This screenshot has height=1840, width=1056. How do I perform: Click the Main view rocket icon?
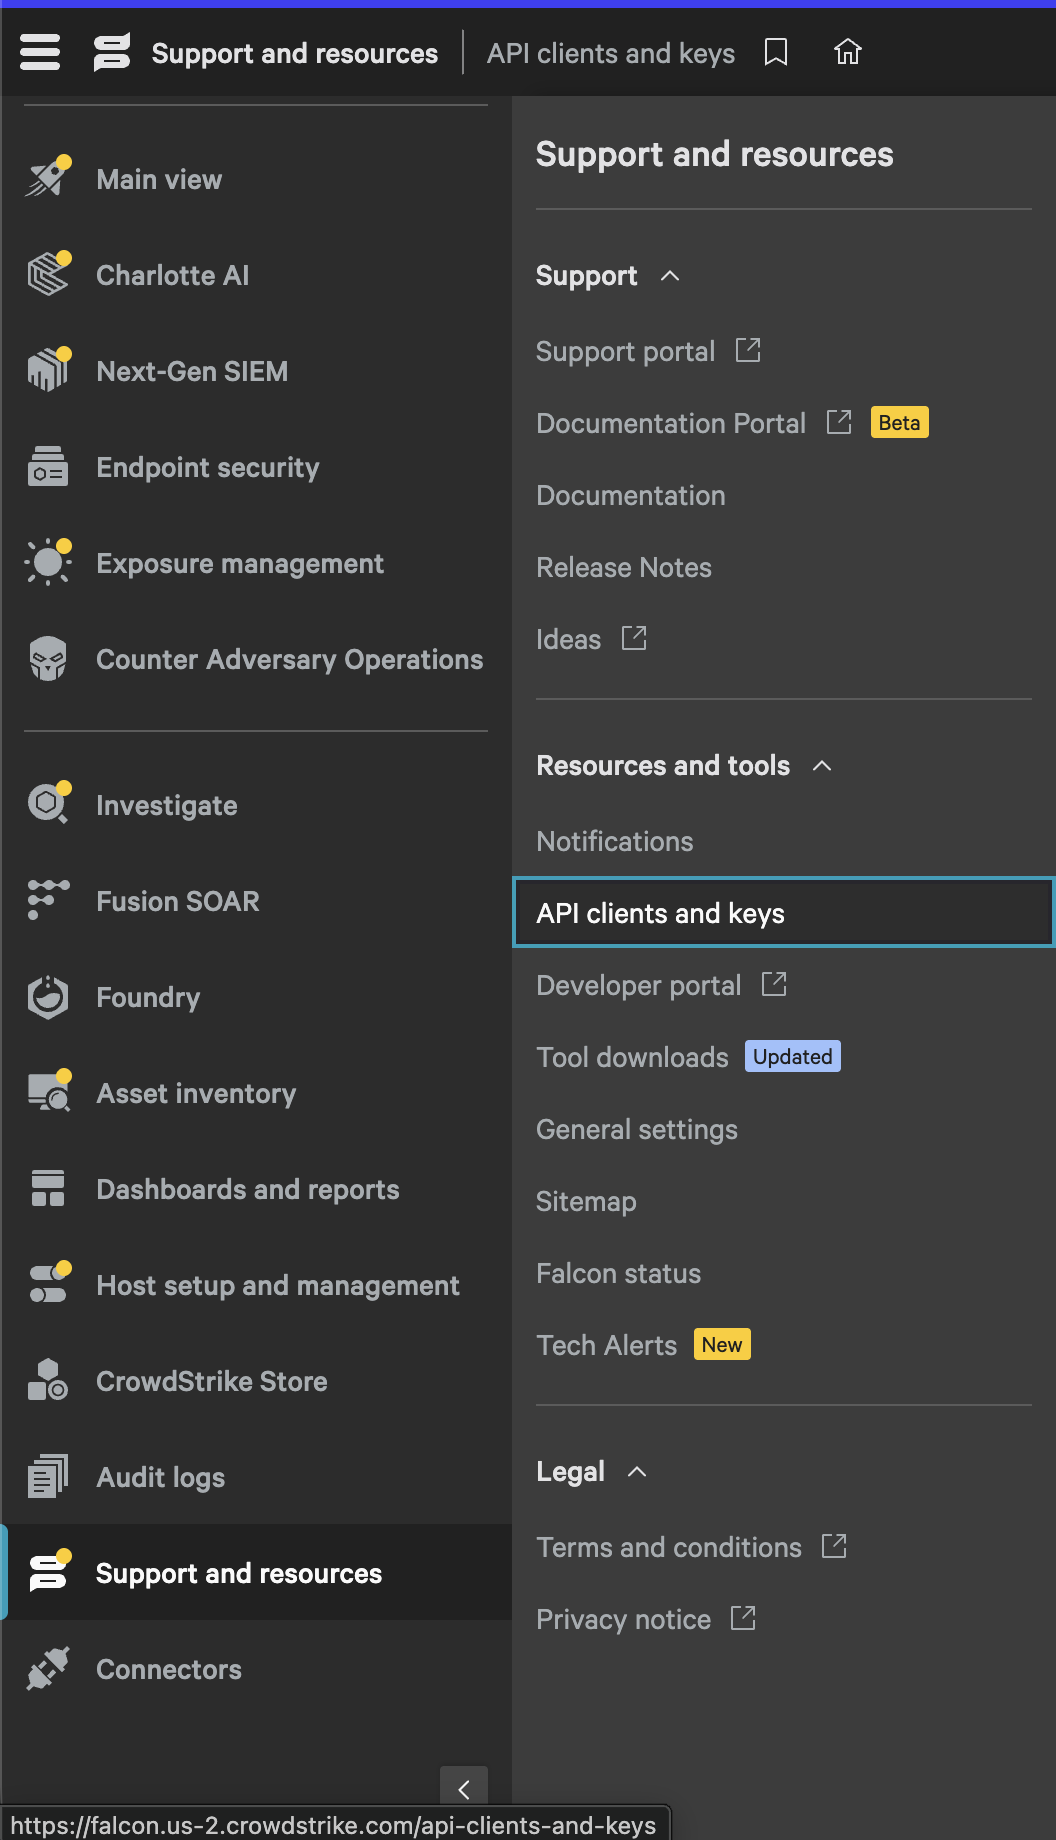48,178
